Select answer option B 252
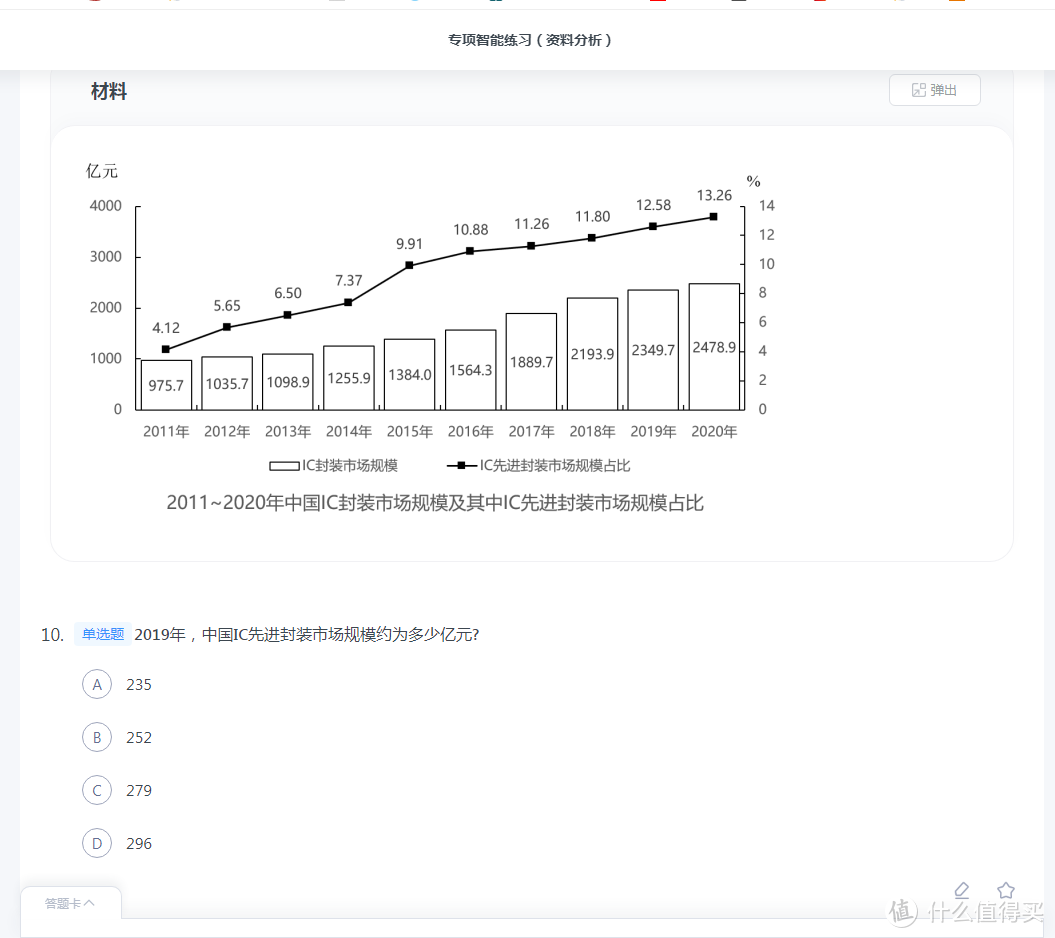Viewport: 1055px width, 938px height. click(x=97, y=737)
